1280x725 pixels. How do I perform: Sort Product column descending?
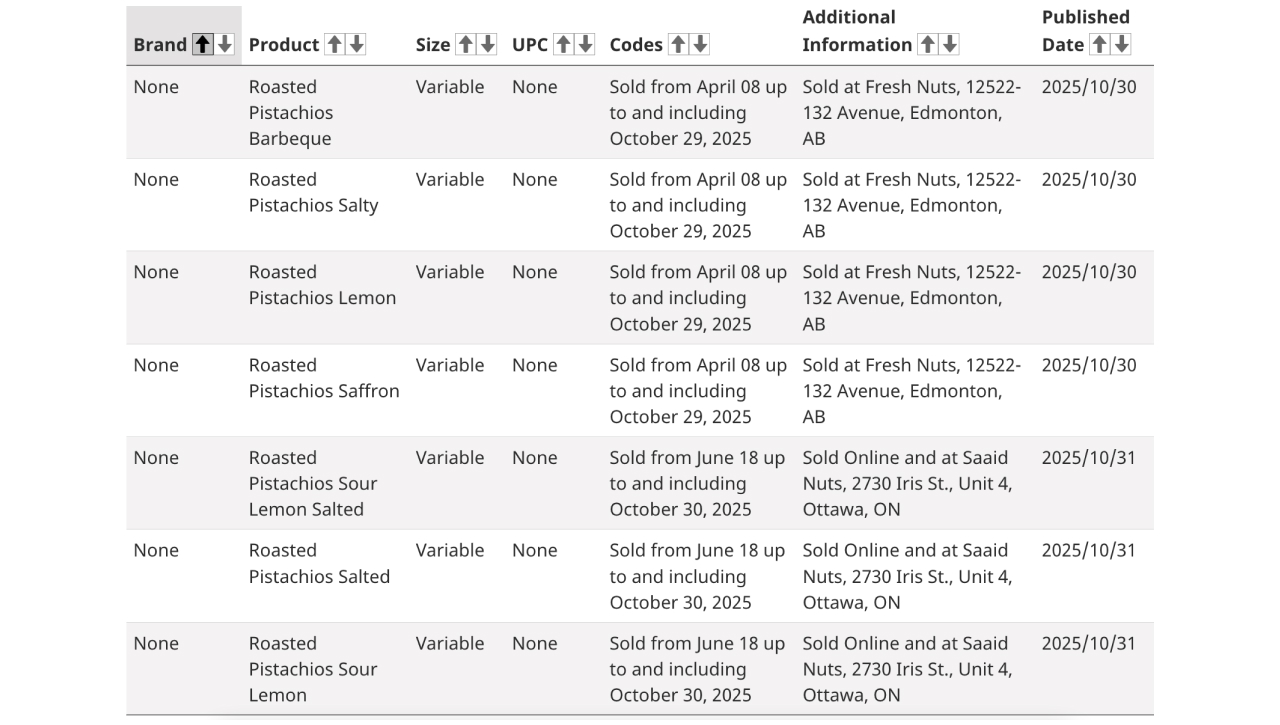click(x=357, y=44)
